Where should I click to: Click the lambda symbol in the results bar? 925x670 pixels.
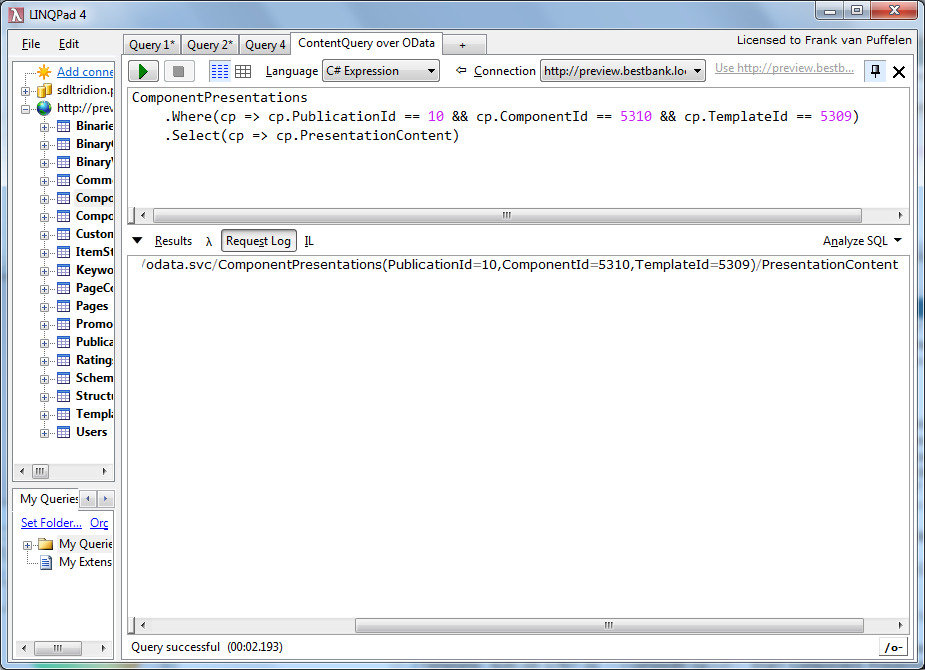coord(209,241)
